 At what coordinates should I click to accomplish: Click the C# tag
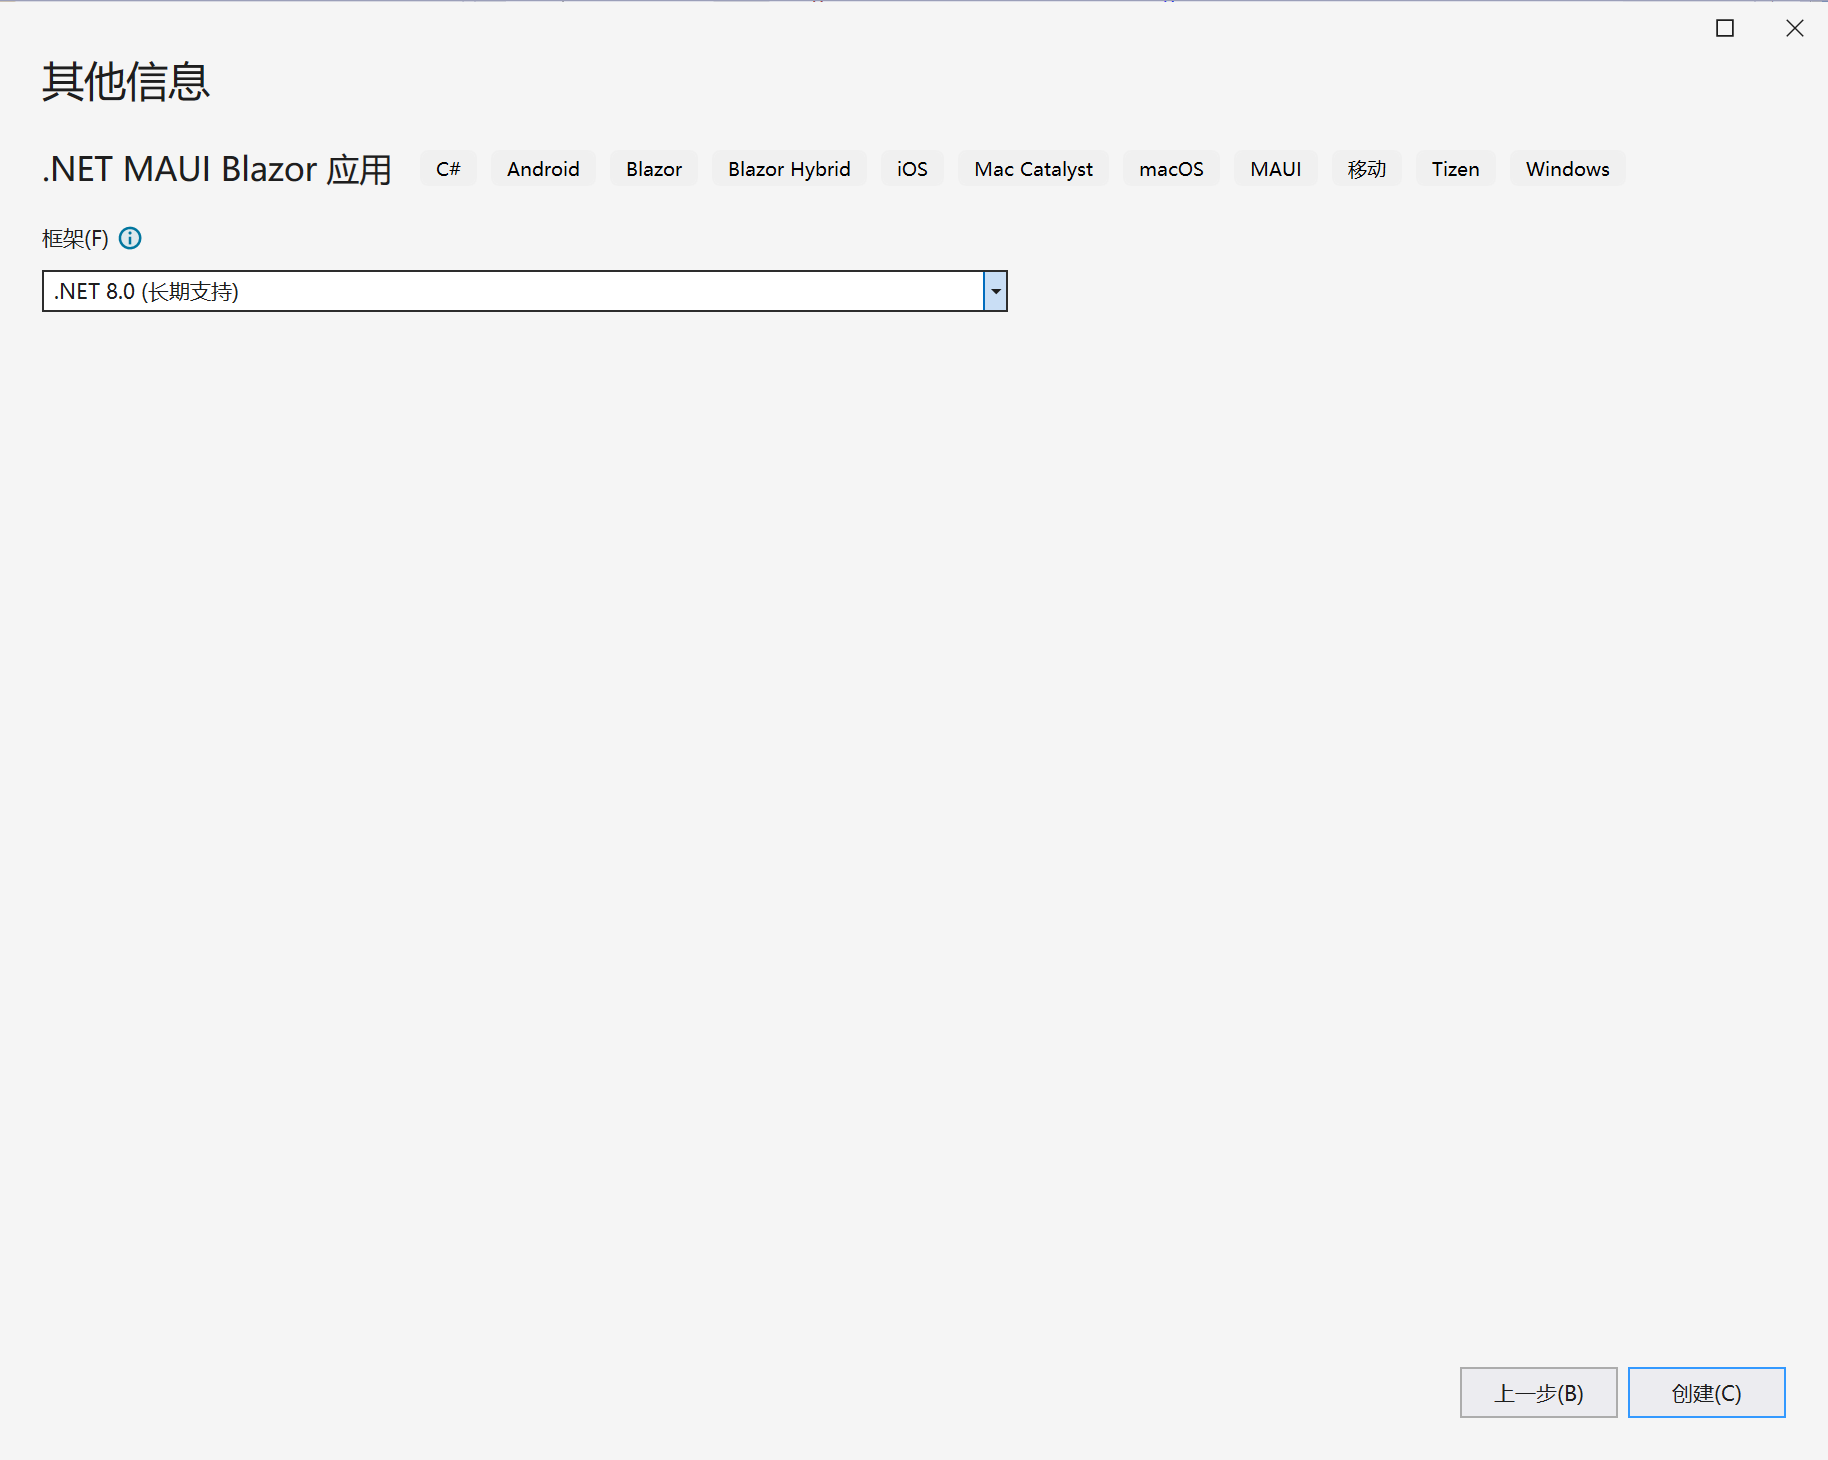(x=448, y=169)
